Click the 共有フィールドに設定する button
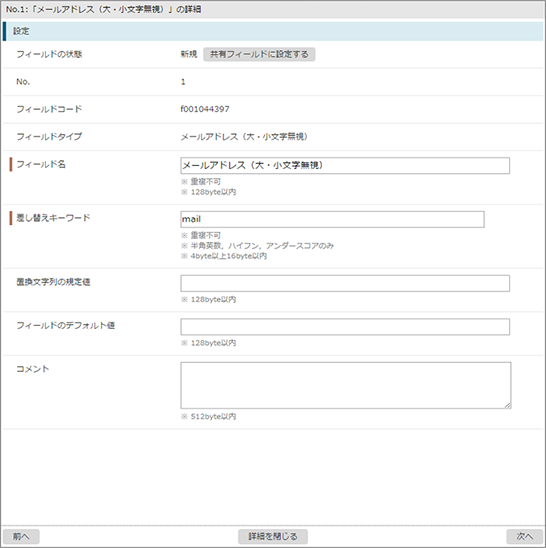 (259, 55)
